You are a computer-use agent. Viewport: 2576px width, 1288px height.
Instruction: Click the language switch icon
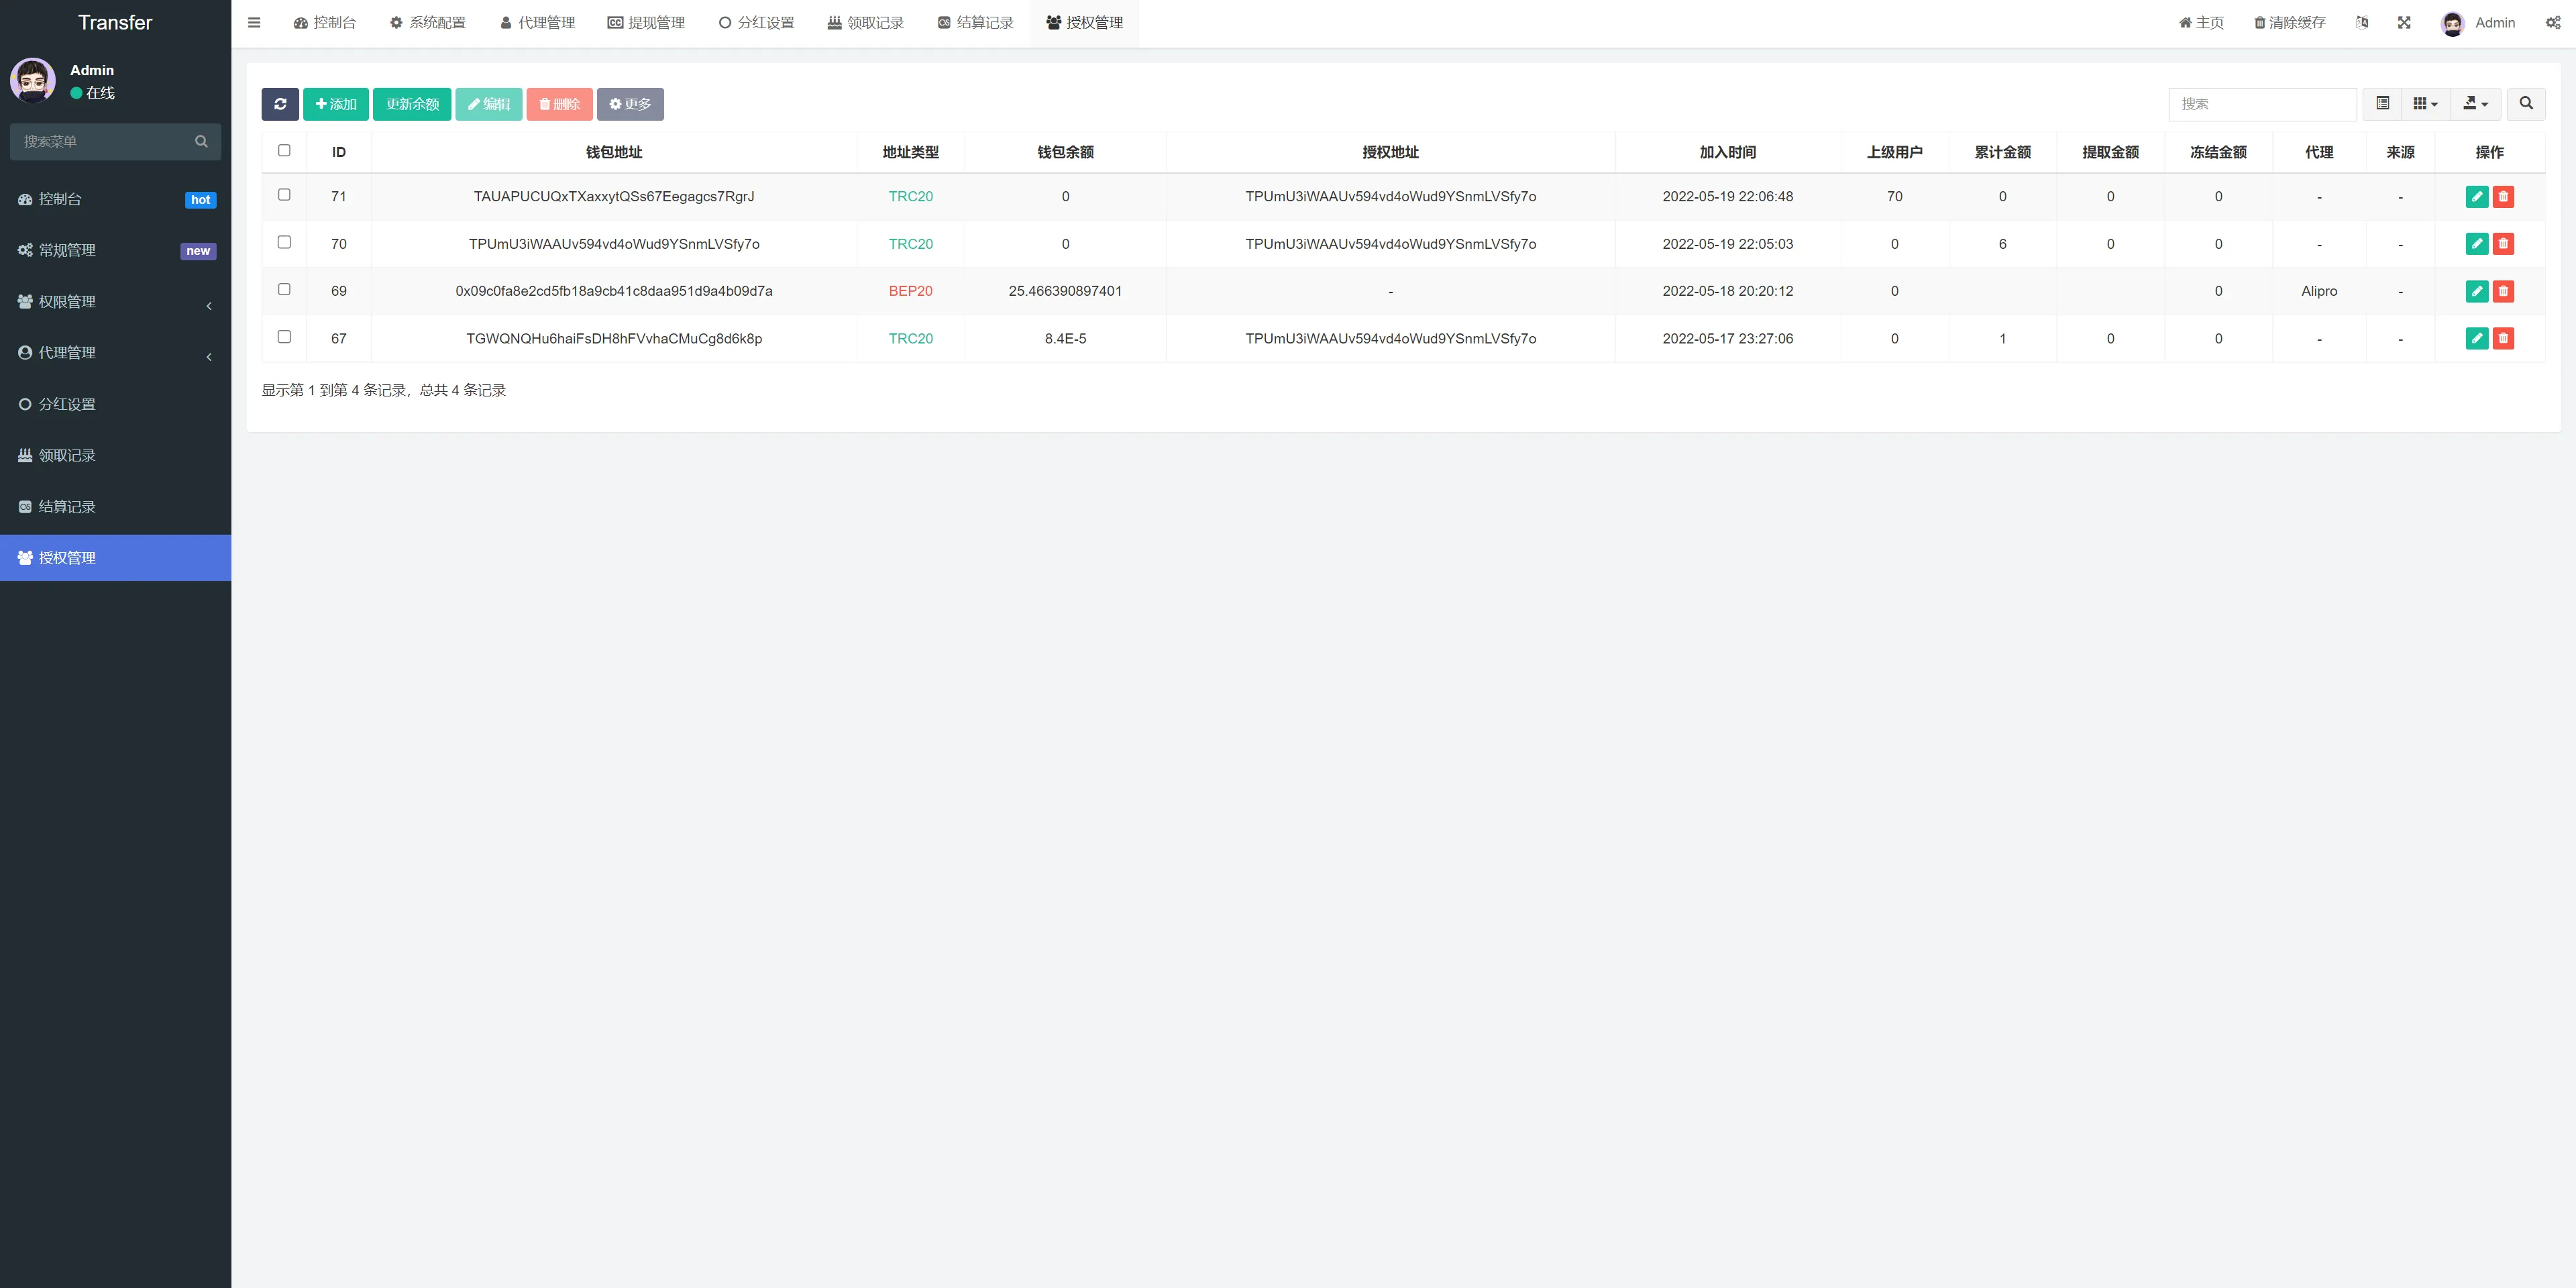[2362, 23]
